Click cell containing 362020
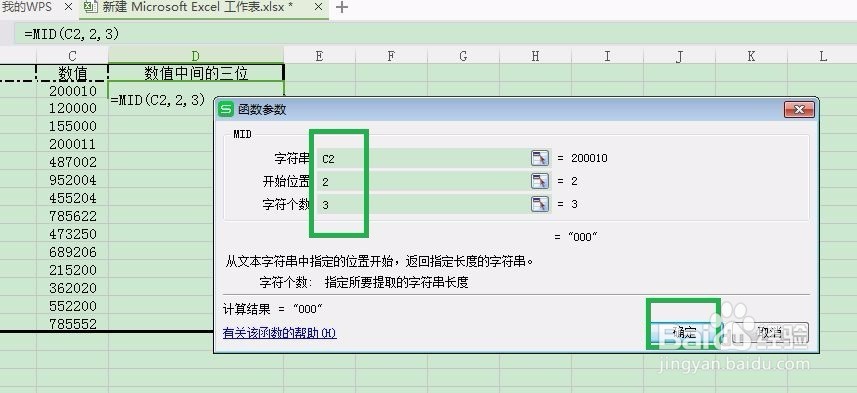Viewport: 857px width, 393px height. click(72, 288)
